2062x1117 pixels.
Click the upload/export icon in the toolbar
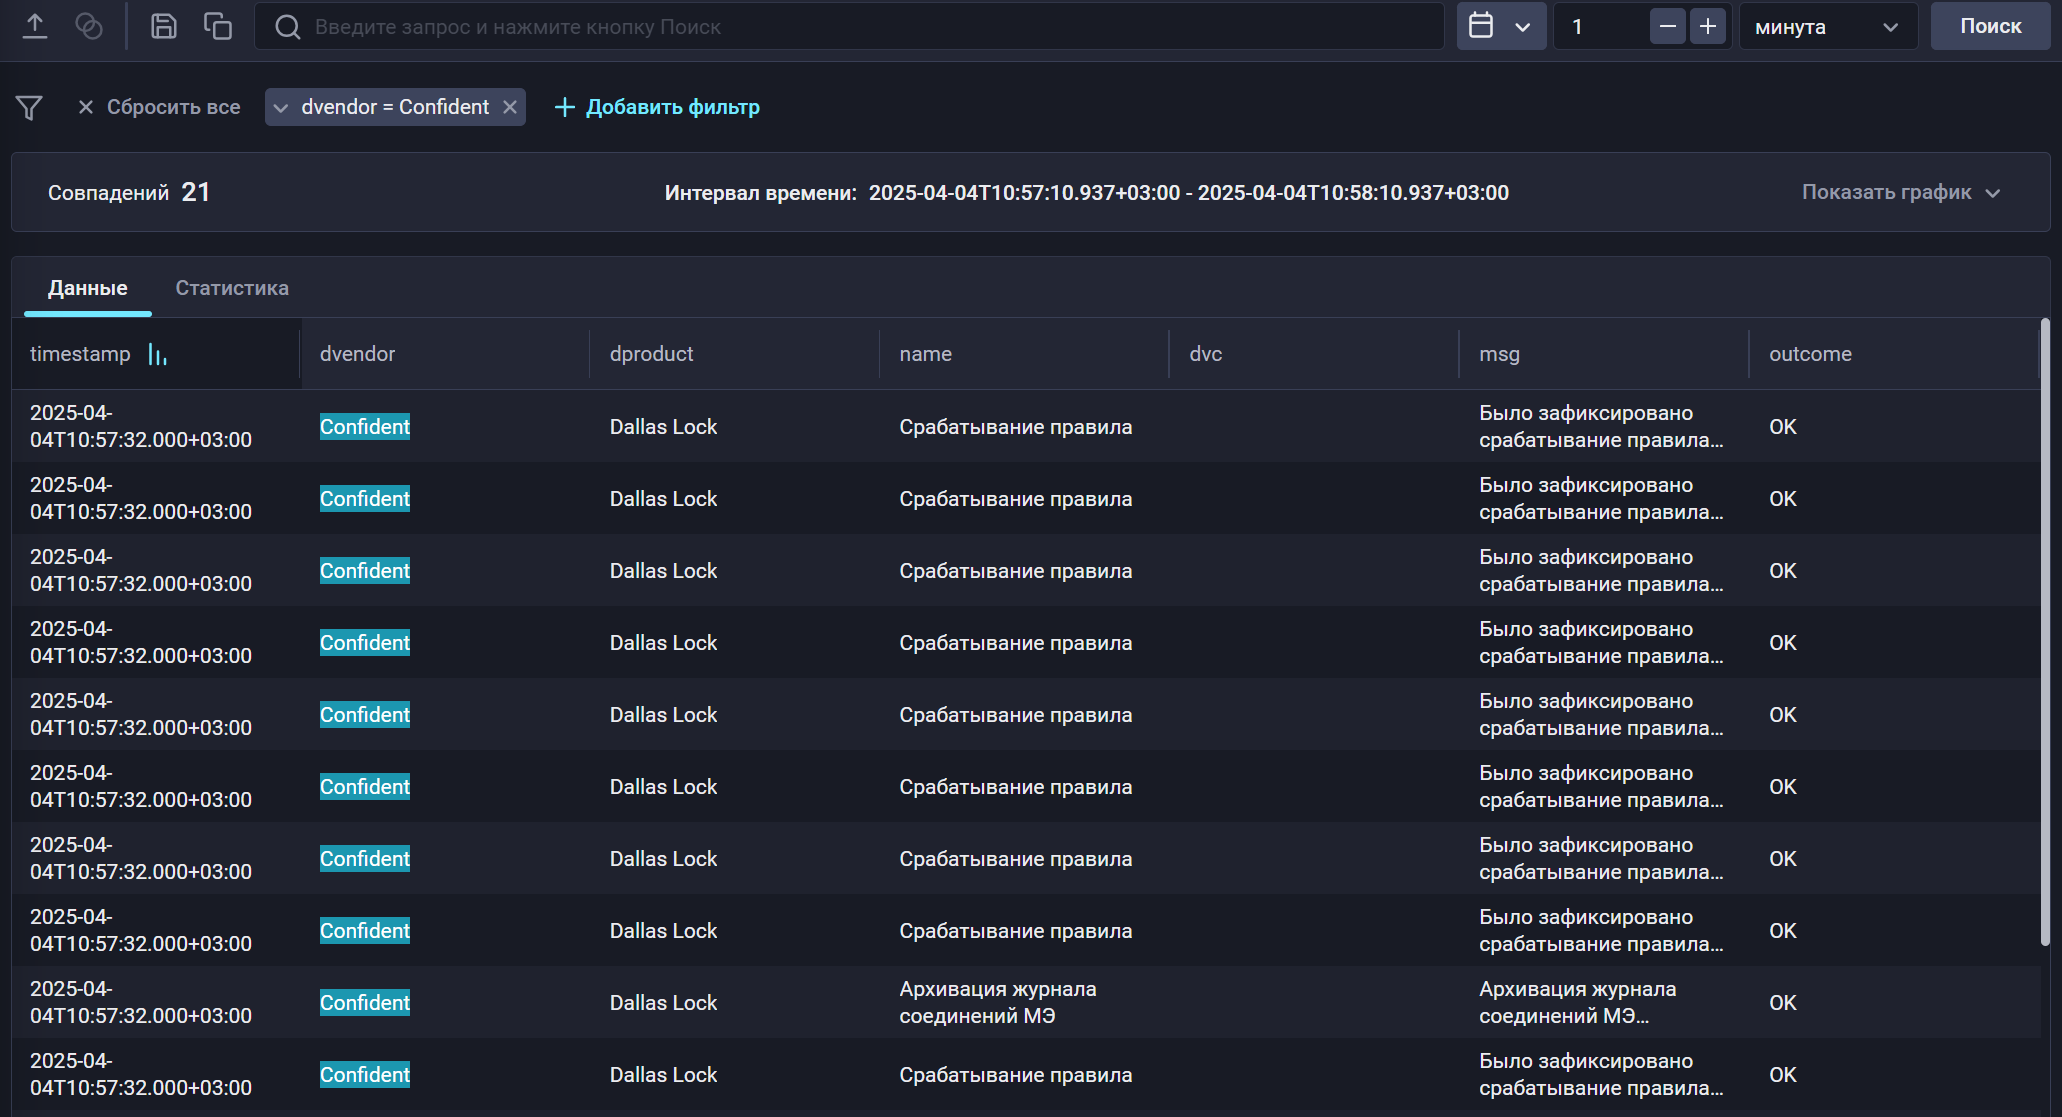click(35, 26)
